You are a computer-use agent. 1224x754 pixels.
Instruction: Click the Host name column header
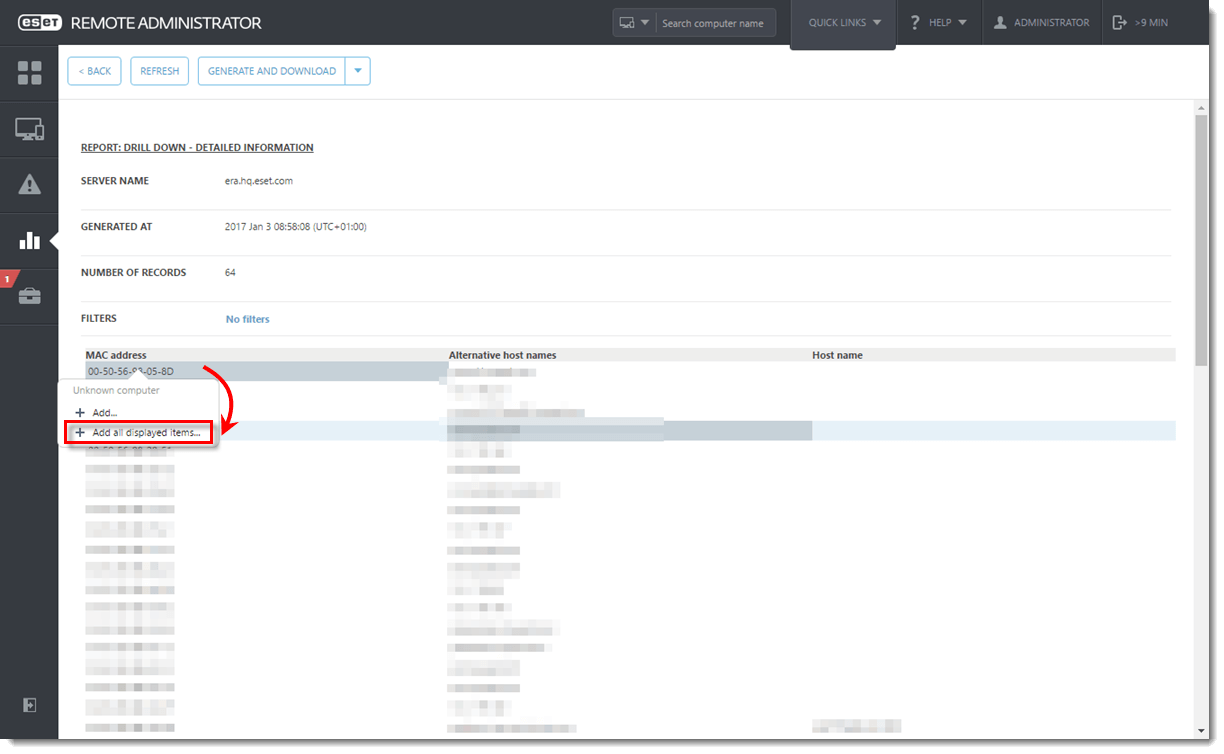pyautogui.click(x=838, y=355)
